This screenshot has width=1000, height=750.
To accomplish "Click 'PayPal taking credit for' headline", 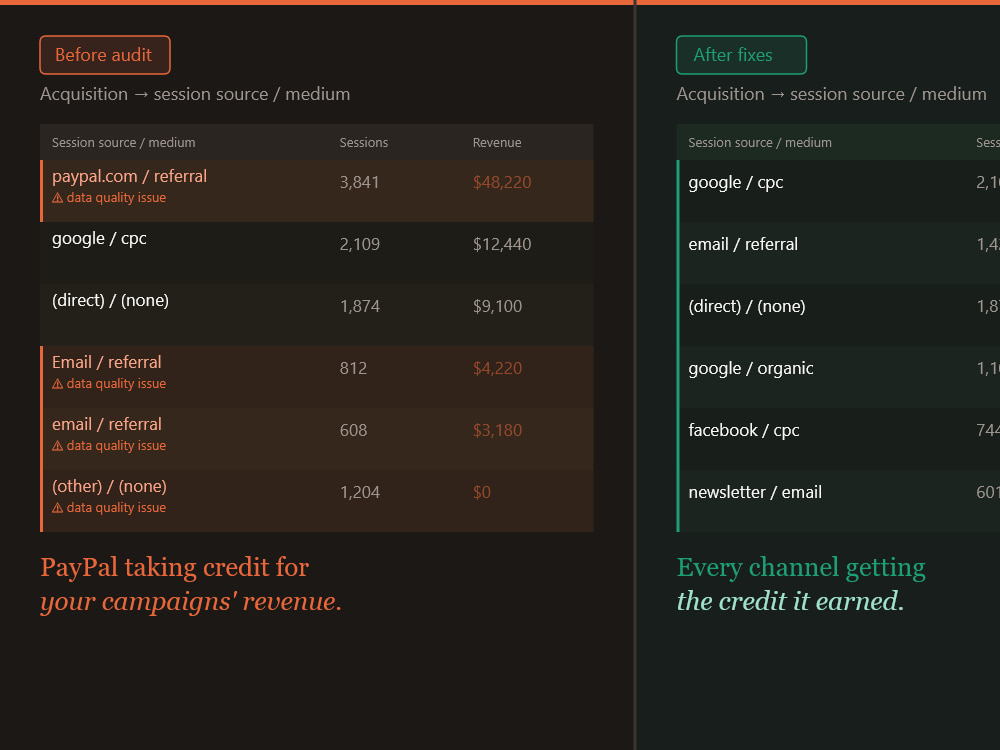I will [x=175, y=567].
